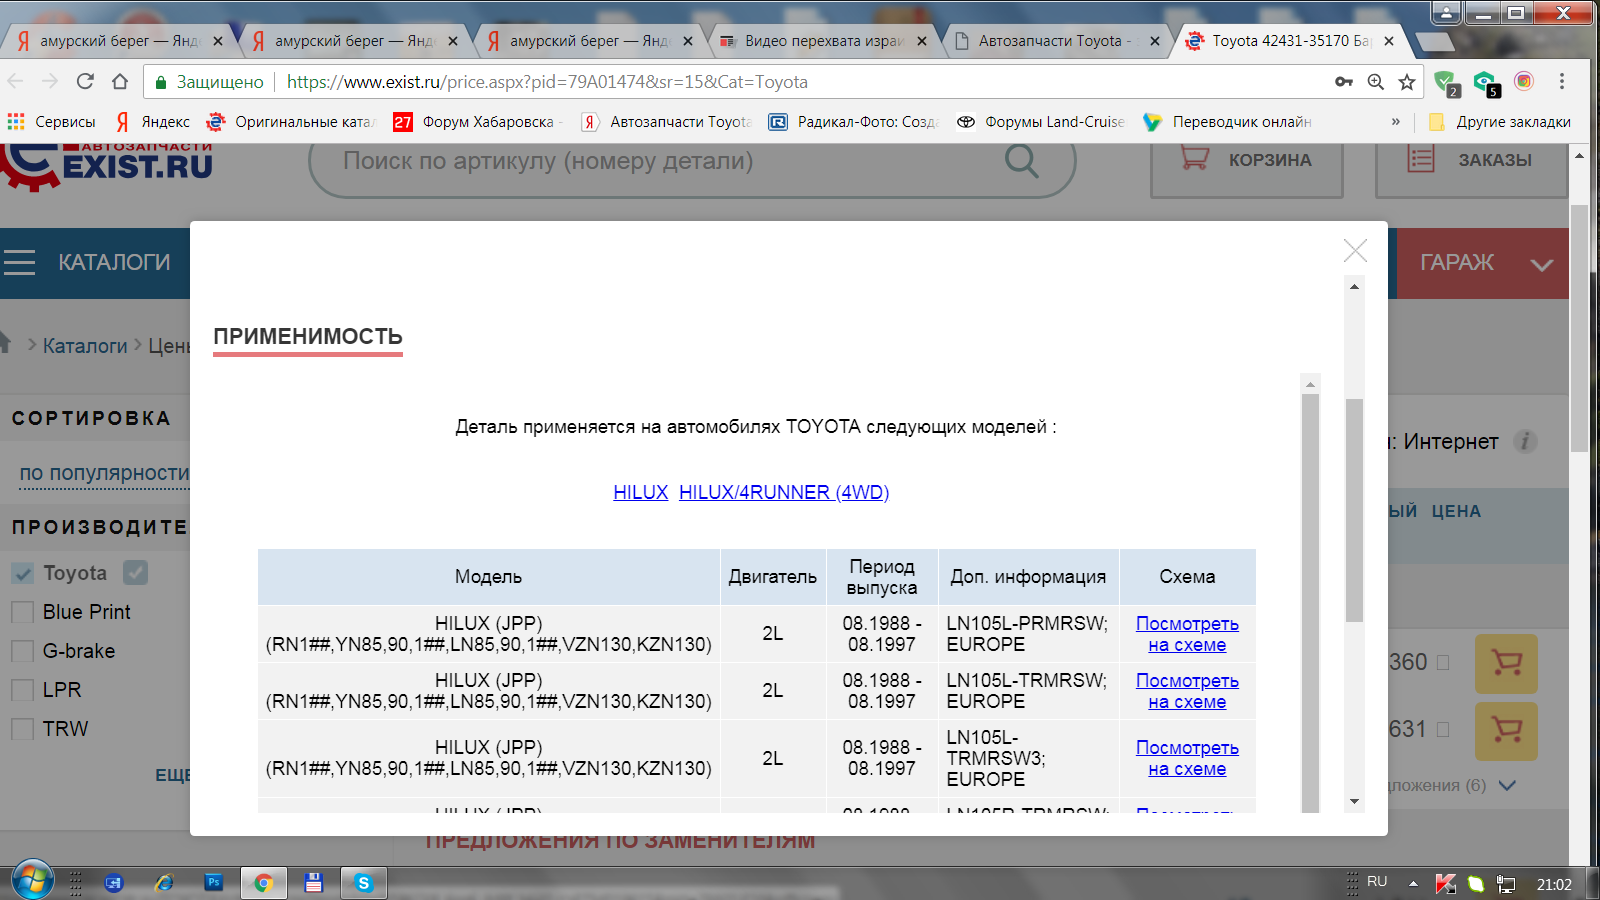
Task: Open the round colorful extension icon
Action: [1524, 82]
